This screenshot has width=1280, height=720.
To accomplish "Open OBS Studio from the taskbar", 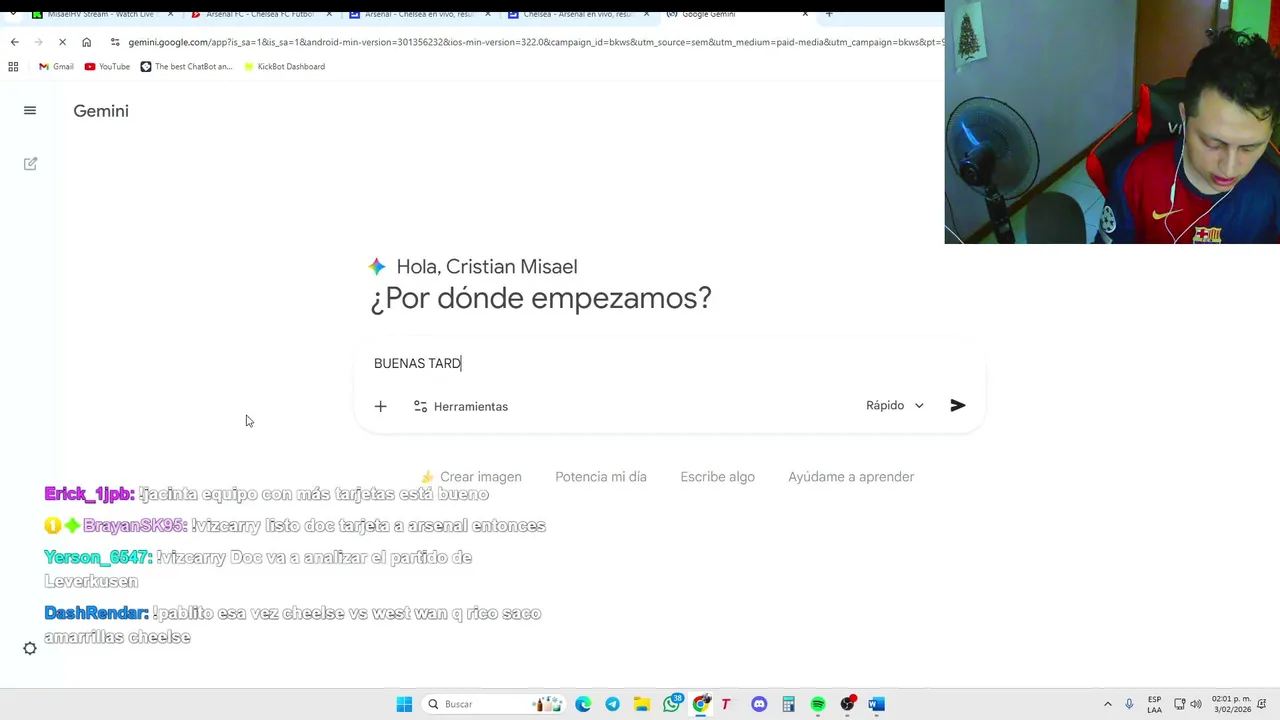I will point(848,704).
